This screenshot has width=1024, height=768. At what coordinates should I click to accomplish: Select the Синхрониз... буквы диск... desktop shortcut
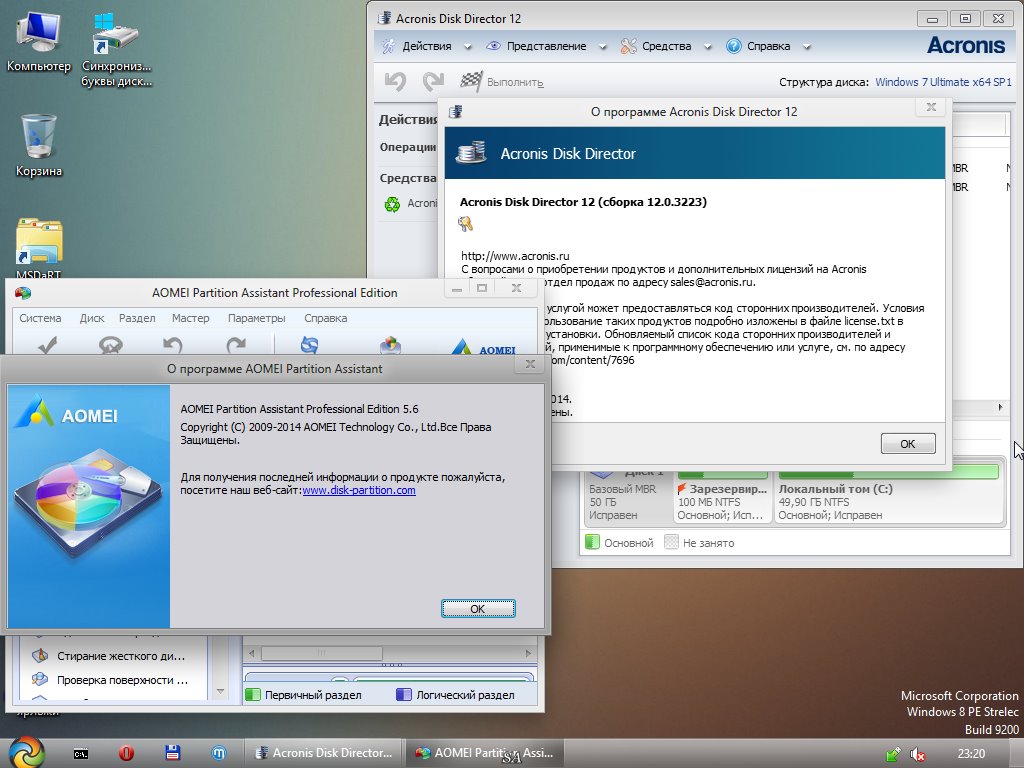pos(116,50)
